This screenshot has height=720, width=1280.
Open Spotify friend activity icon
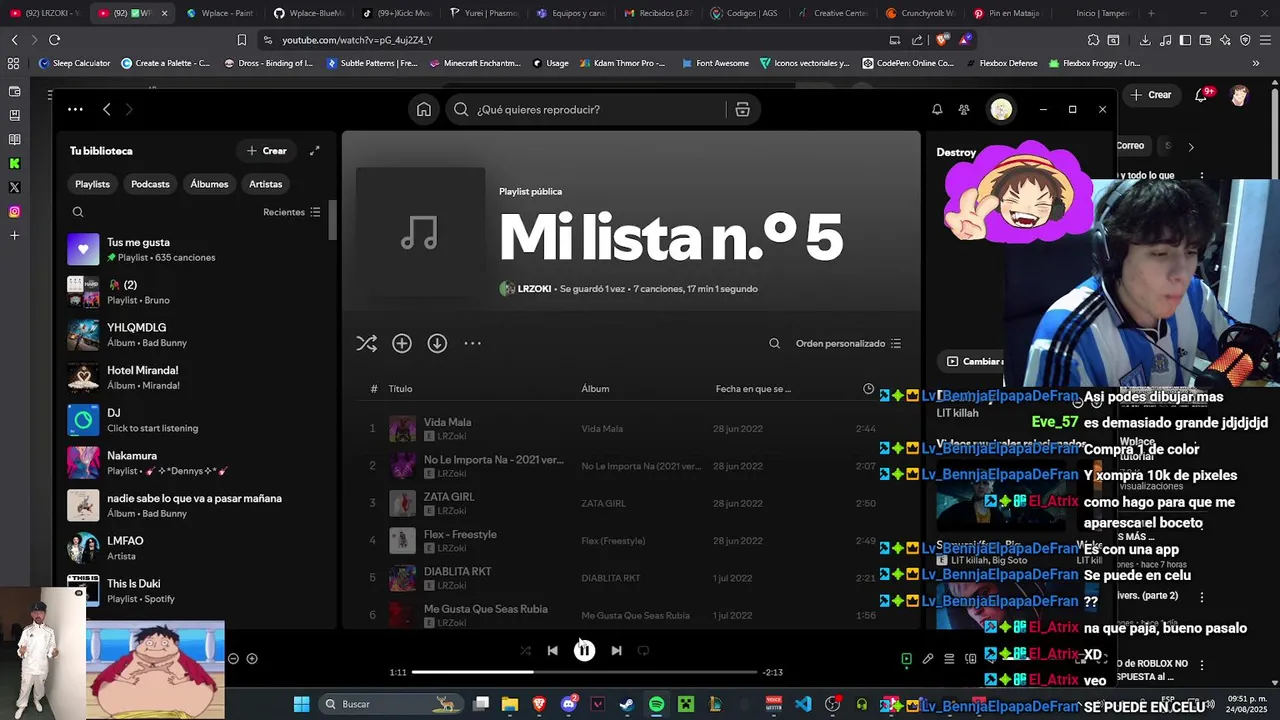[x=964, y=110]
